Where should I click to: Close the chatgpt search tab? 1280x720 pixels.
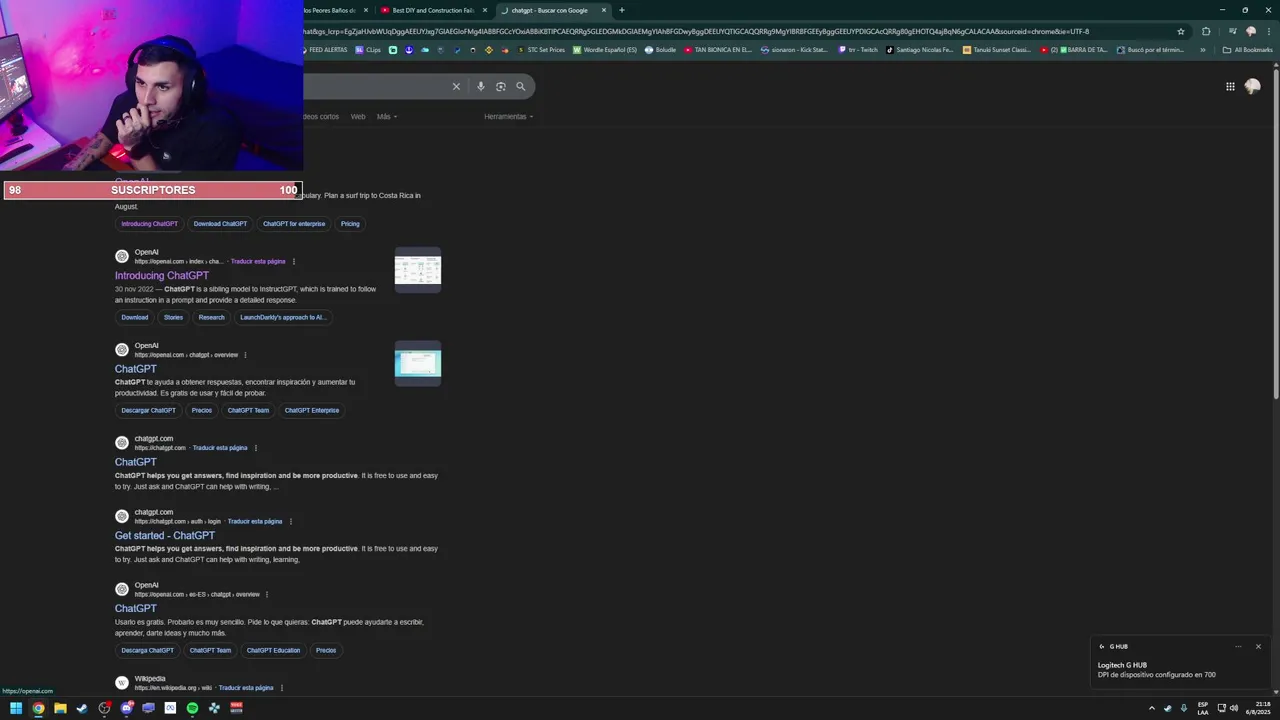coord(604,10)
